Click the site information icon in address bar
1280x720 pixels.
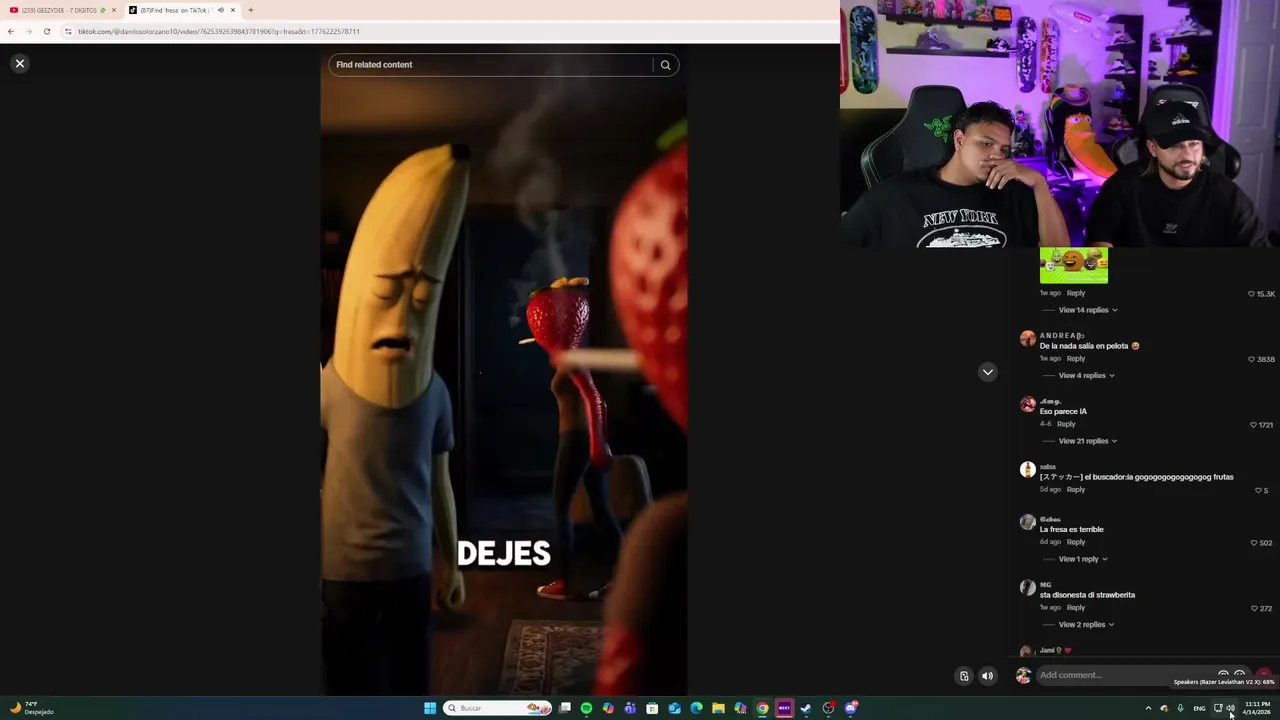(x=68, y=31)
